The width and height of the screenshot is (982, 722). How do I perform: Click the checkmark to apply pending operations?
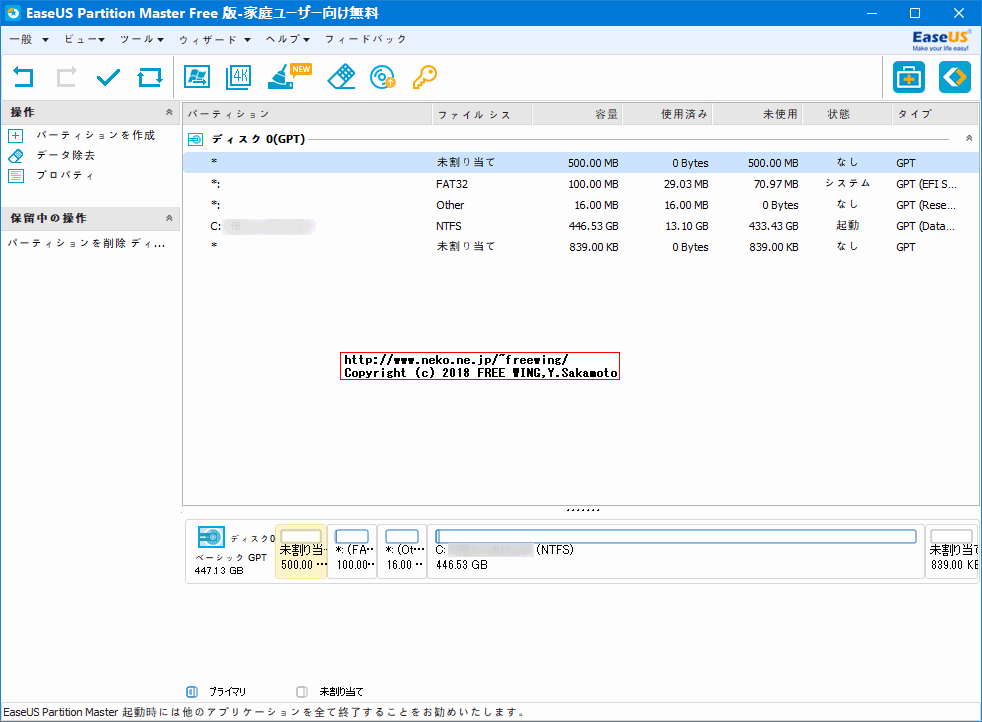107,77
